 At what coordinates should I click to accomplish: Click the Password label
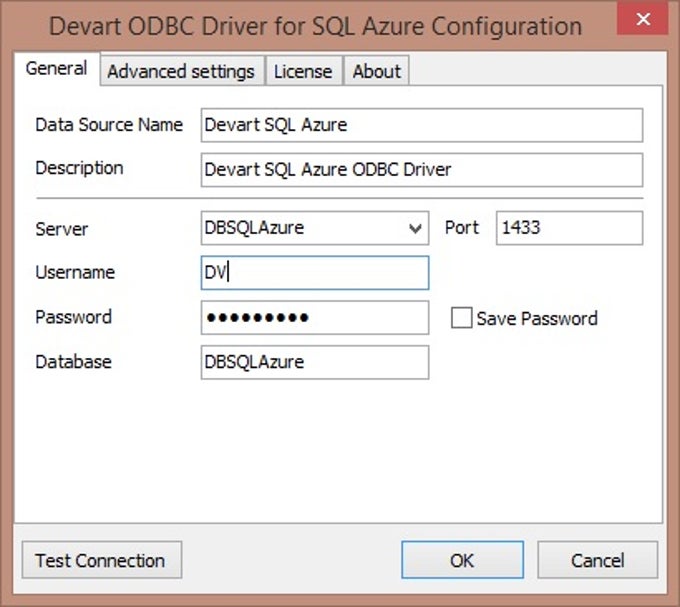73,317
